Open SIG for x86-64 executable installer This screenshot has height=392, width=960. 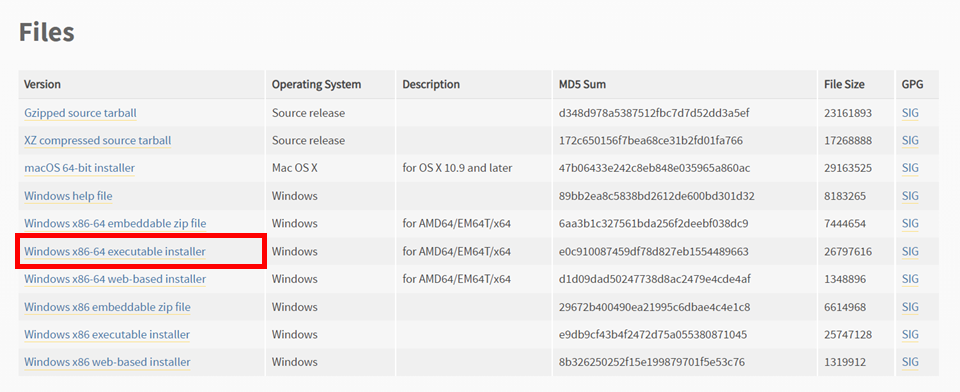(910, 251)
